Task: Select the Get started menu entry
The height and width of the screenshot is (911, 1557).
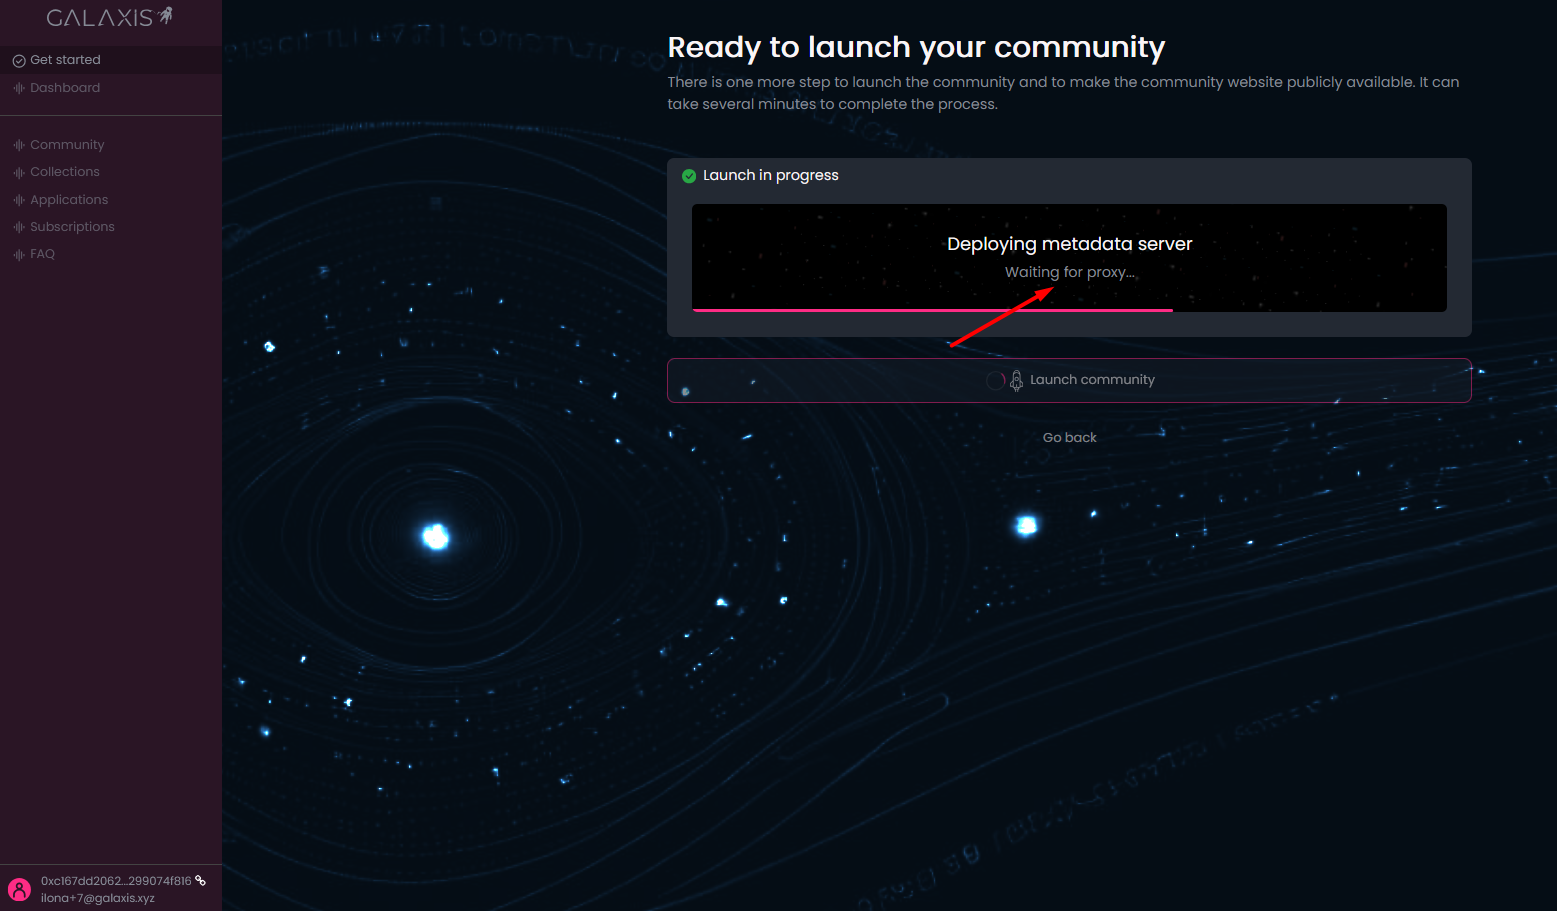Action: tap(65, 60)
